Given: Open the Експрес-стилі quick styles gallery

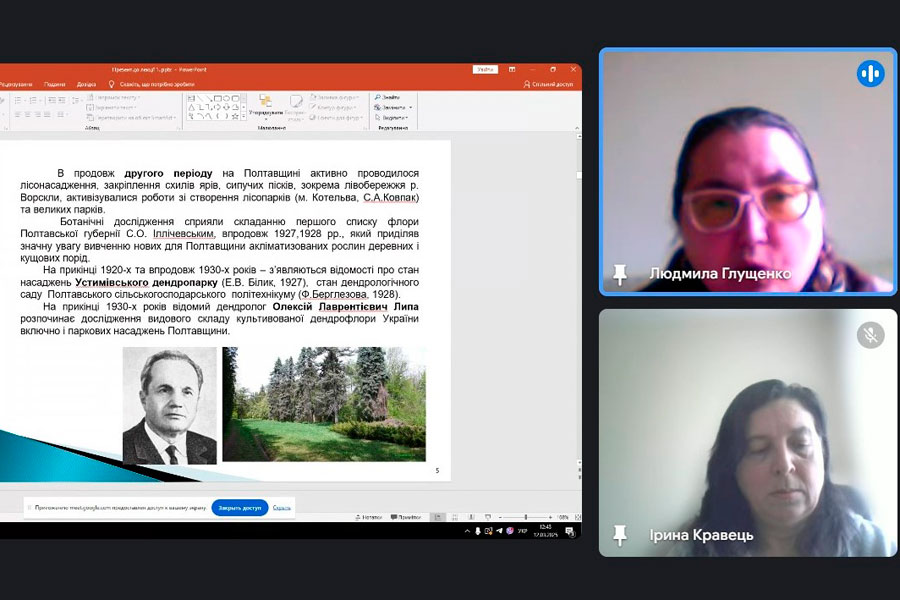Looking at the screenshot, I should coord(296,107).
